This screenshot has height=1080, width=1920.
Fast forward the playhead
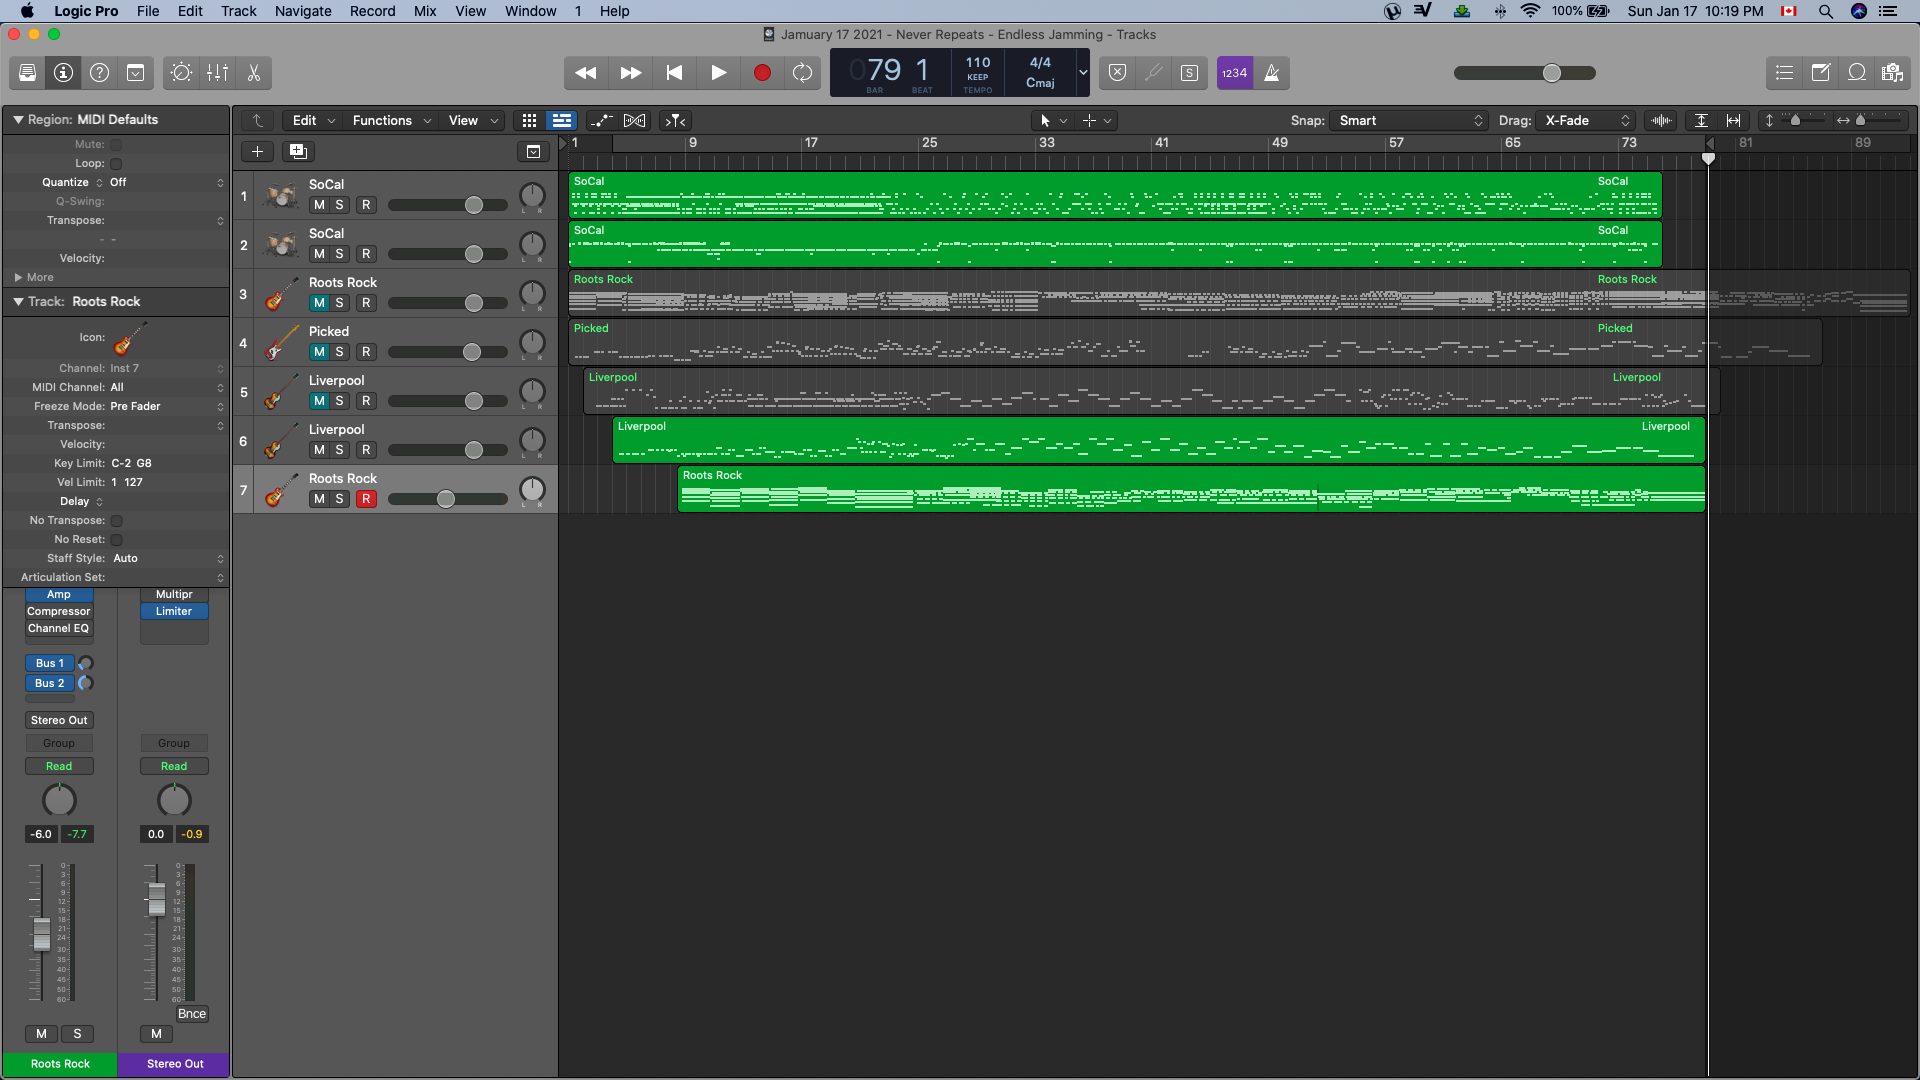tap(630, 73)
